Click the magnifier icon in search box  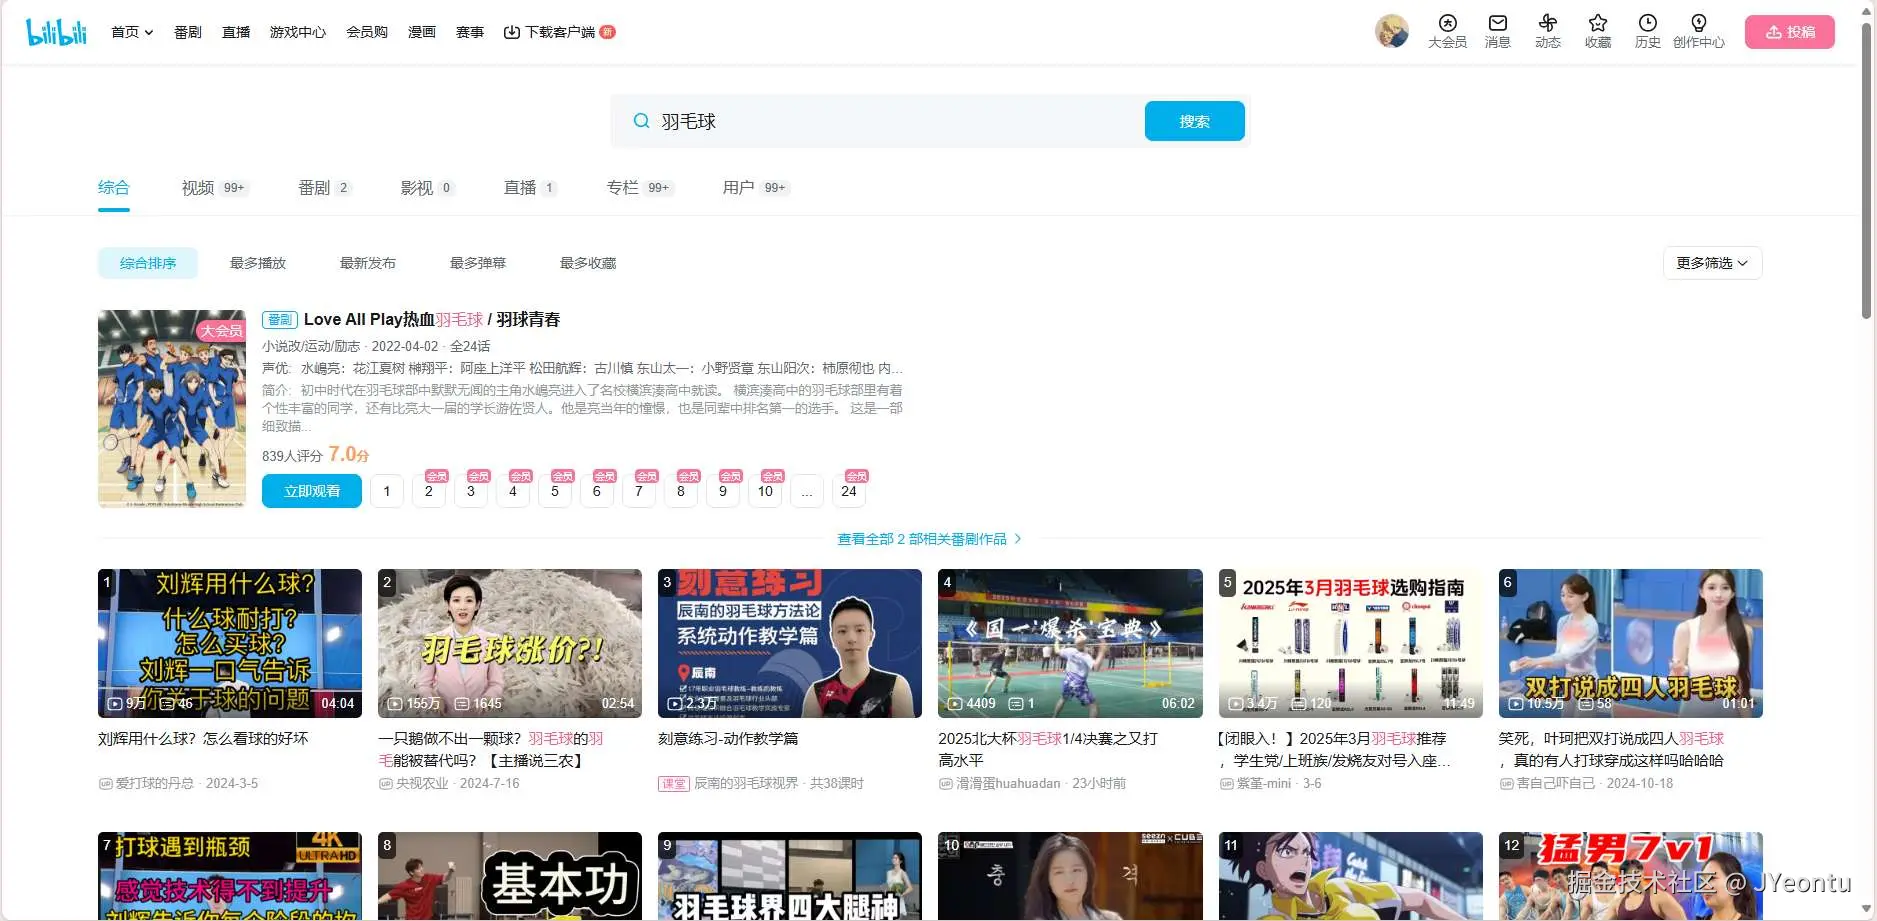tap(641, 121)
